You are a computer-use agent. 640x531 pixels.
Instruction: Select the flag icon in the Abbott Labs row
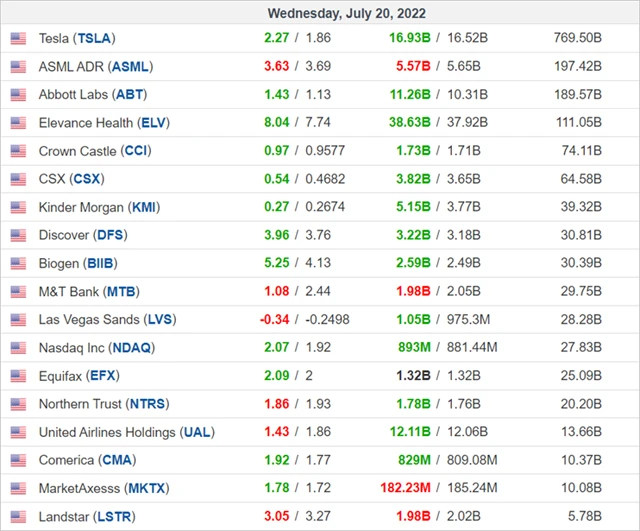point(18,95)
